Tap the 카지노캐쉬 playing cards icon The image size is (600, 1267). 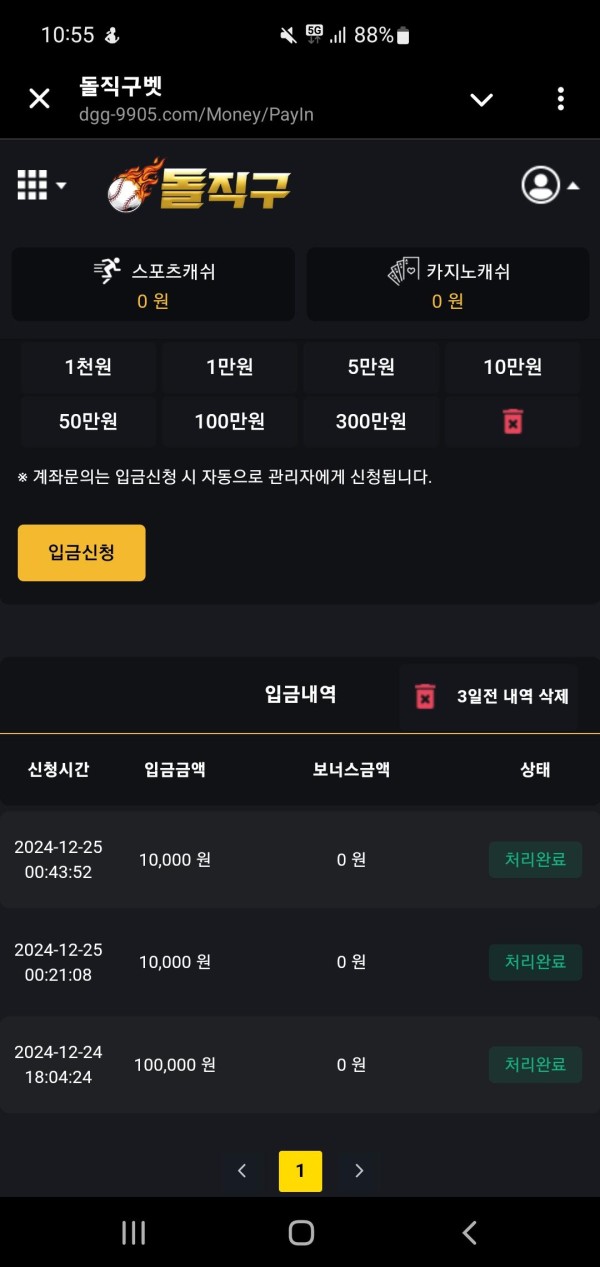pyautogui.click(x=403, y=271)
